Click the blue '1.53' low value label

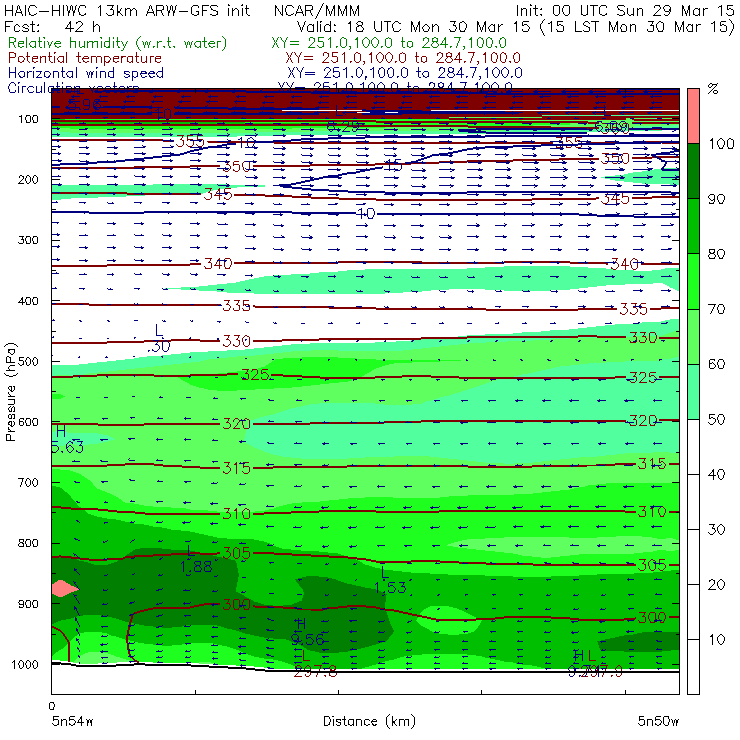[390, 588]
